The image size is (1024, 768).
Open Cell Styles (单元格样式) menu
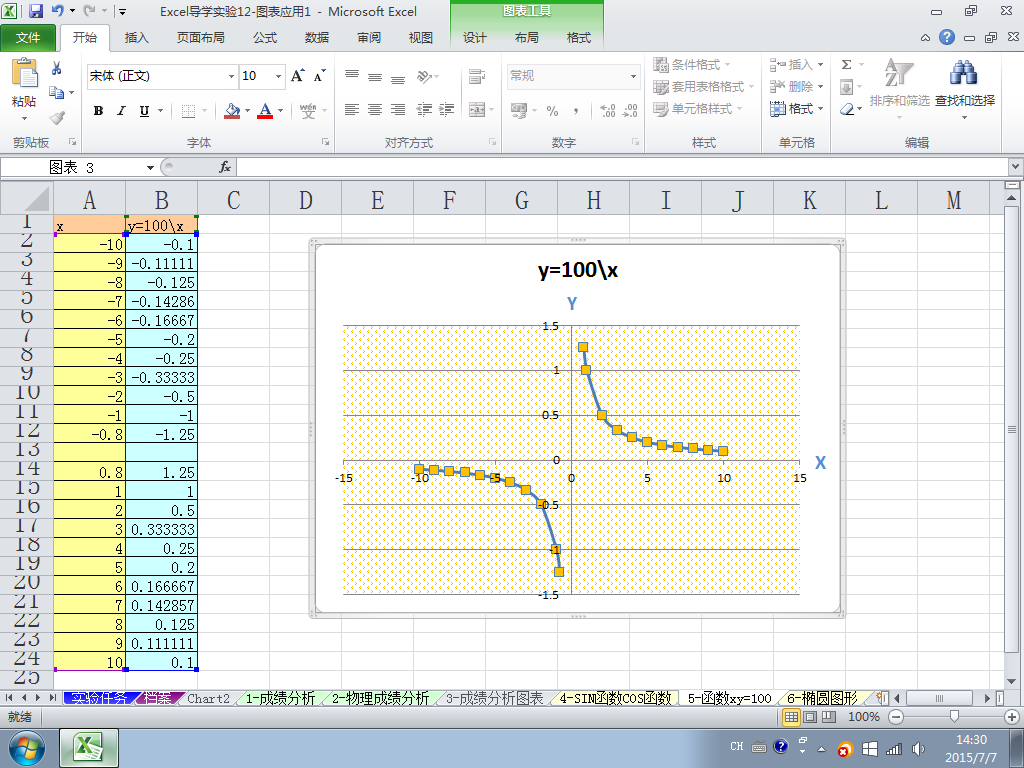697,109
